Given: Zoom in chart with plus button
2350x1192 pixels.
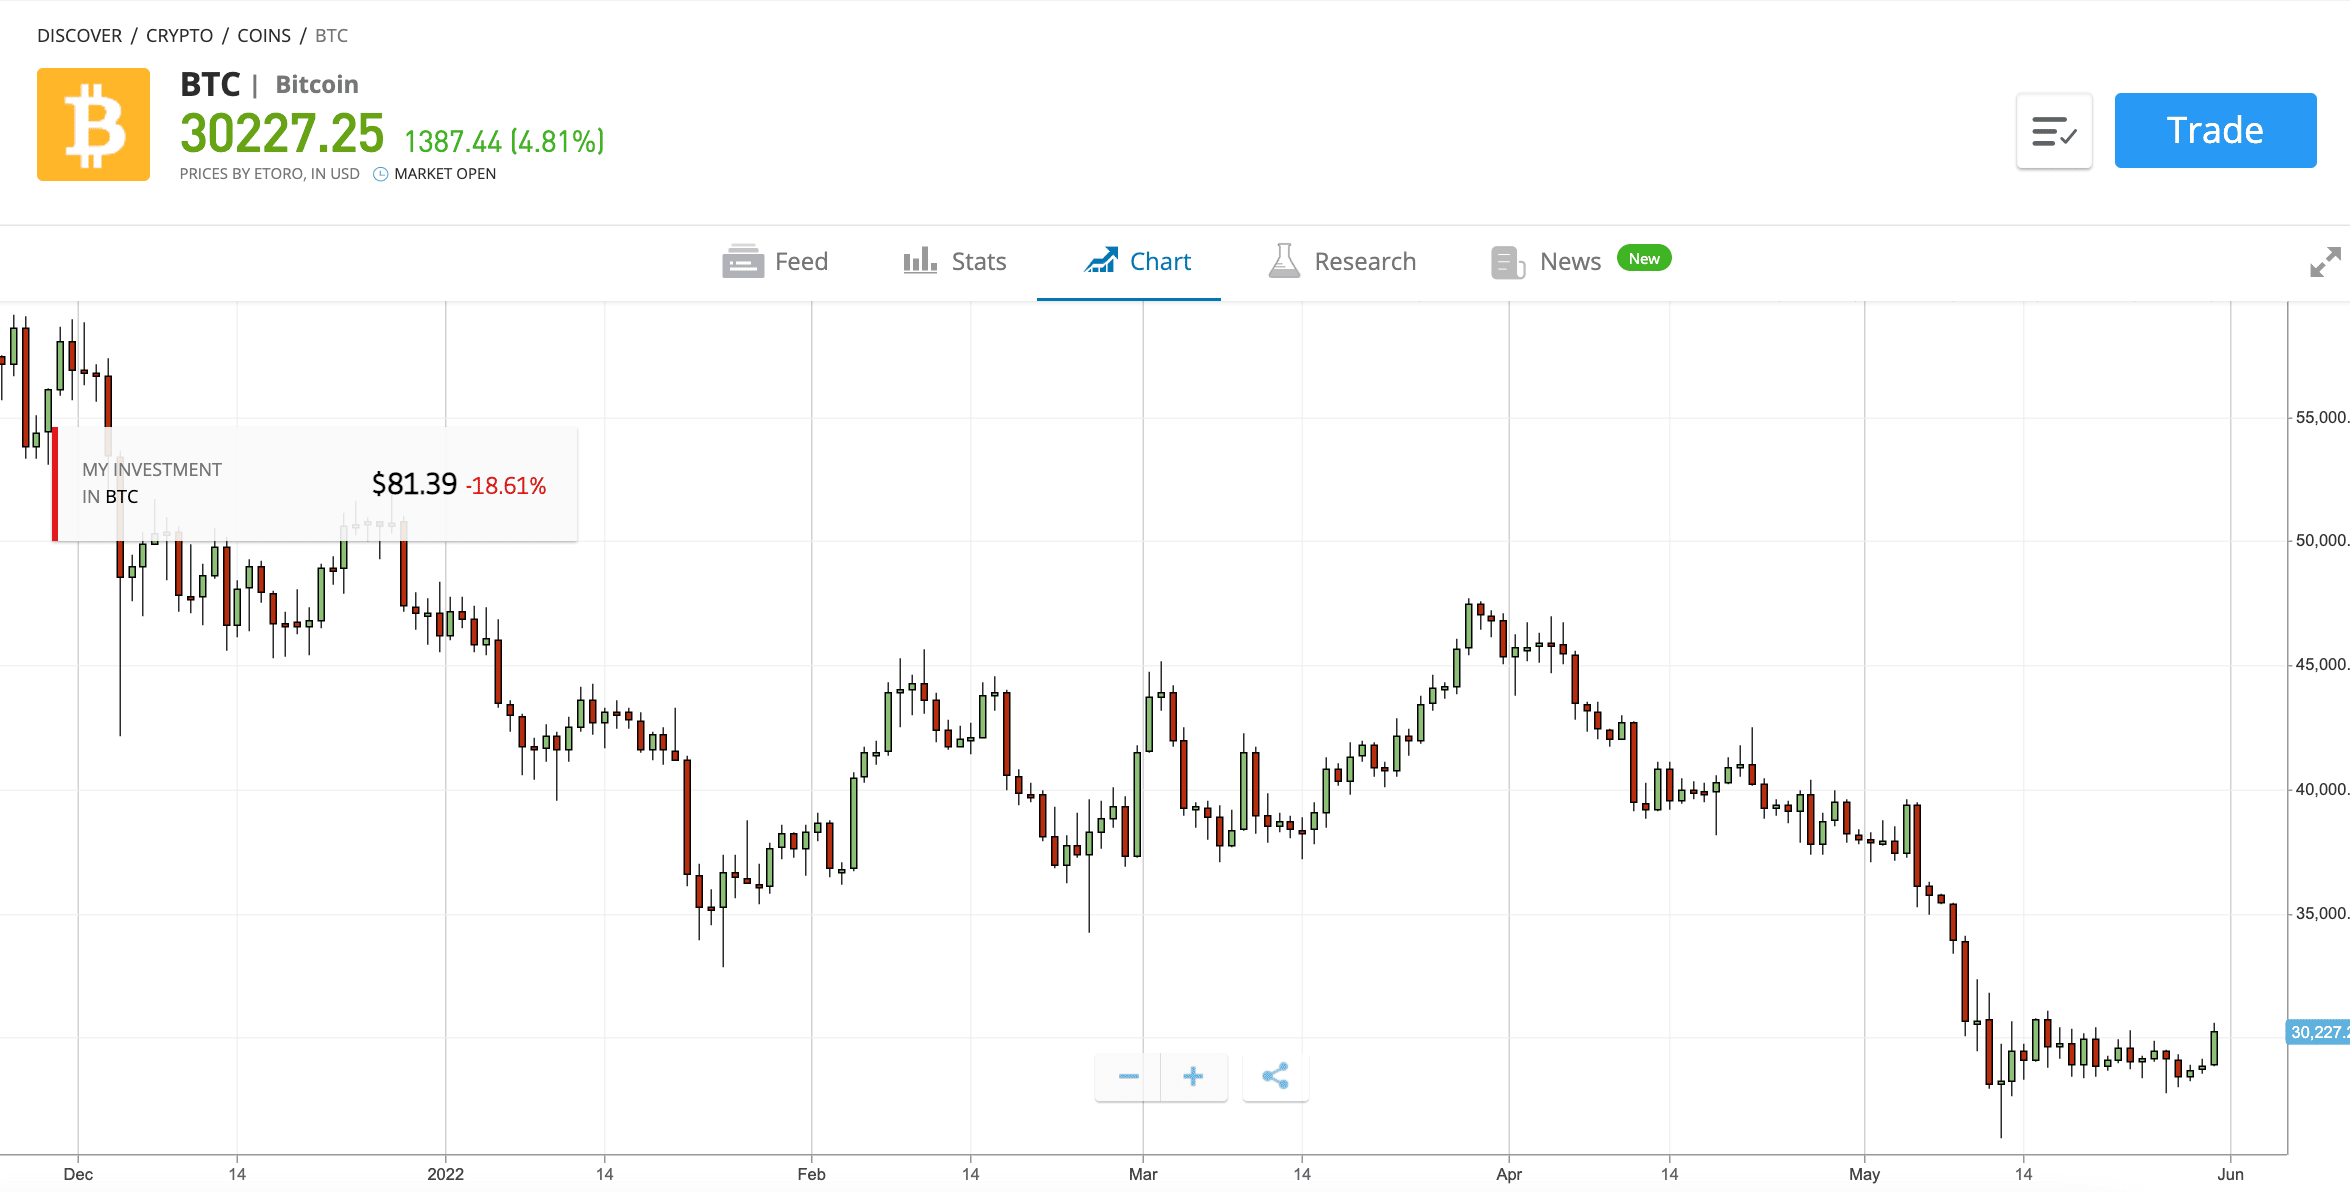Looking at the screenshot, I should (x=1193, y=1076).
